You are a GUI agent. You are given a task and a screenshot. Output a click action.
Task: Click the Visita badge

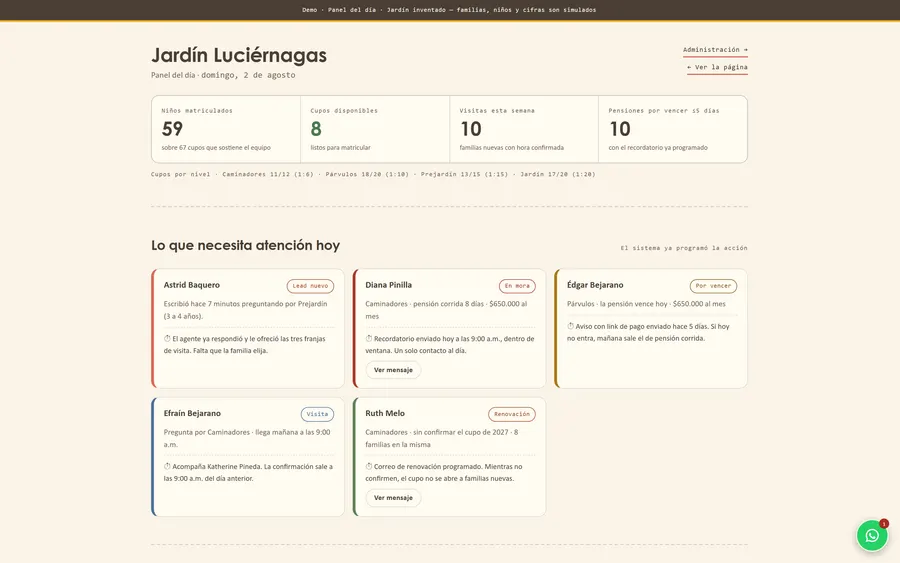tap(317, 414)
